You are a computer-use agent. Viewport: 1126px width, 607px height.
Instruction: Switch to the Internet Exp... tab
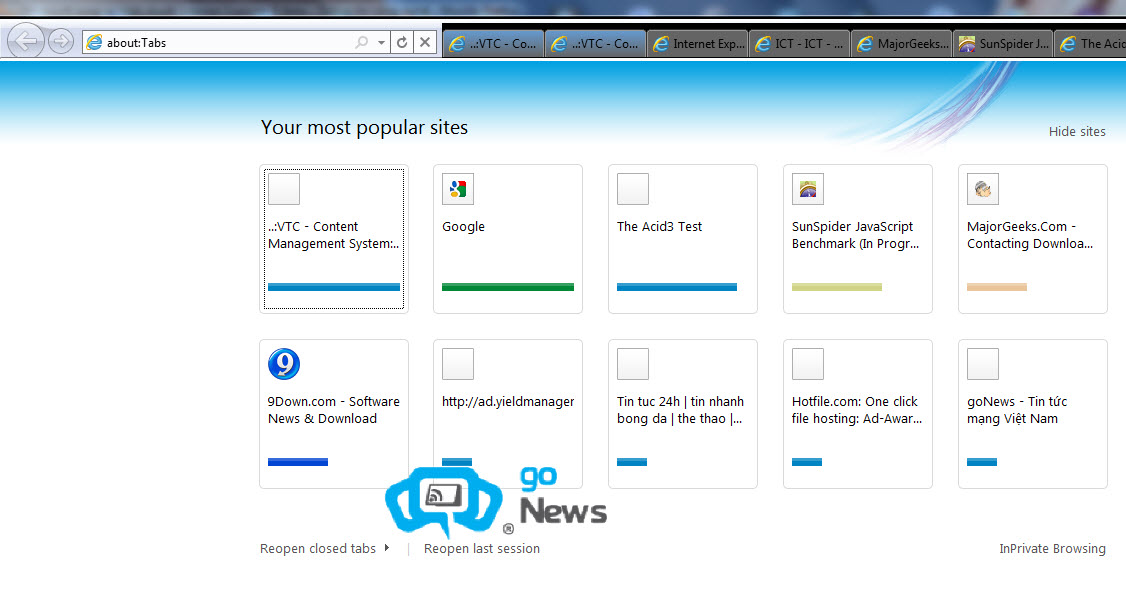(697, 44)
